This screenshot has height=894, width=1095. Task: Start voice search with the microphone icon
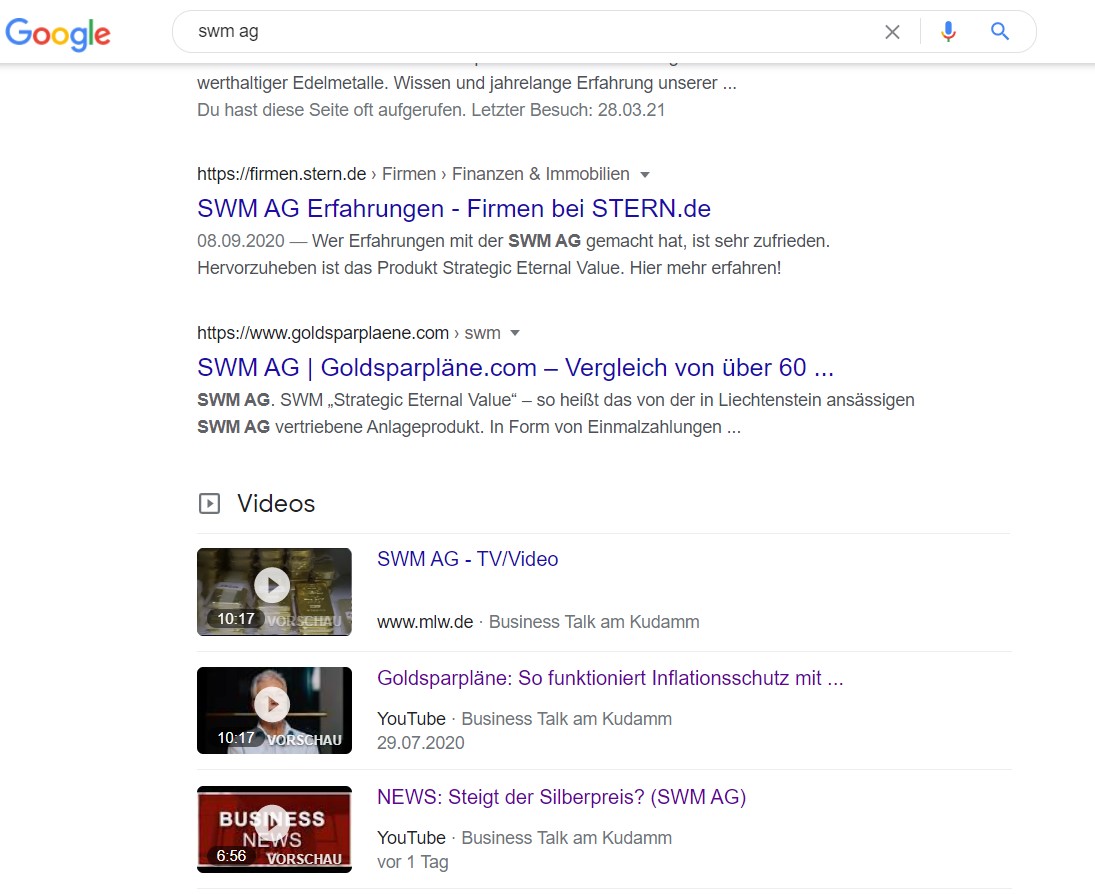click(x=948, y=31)
